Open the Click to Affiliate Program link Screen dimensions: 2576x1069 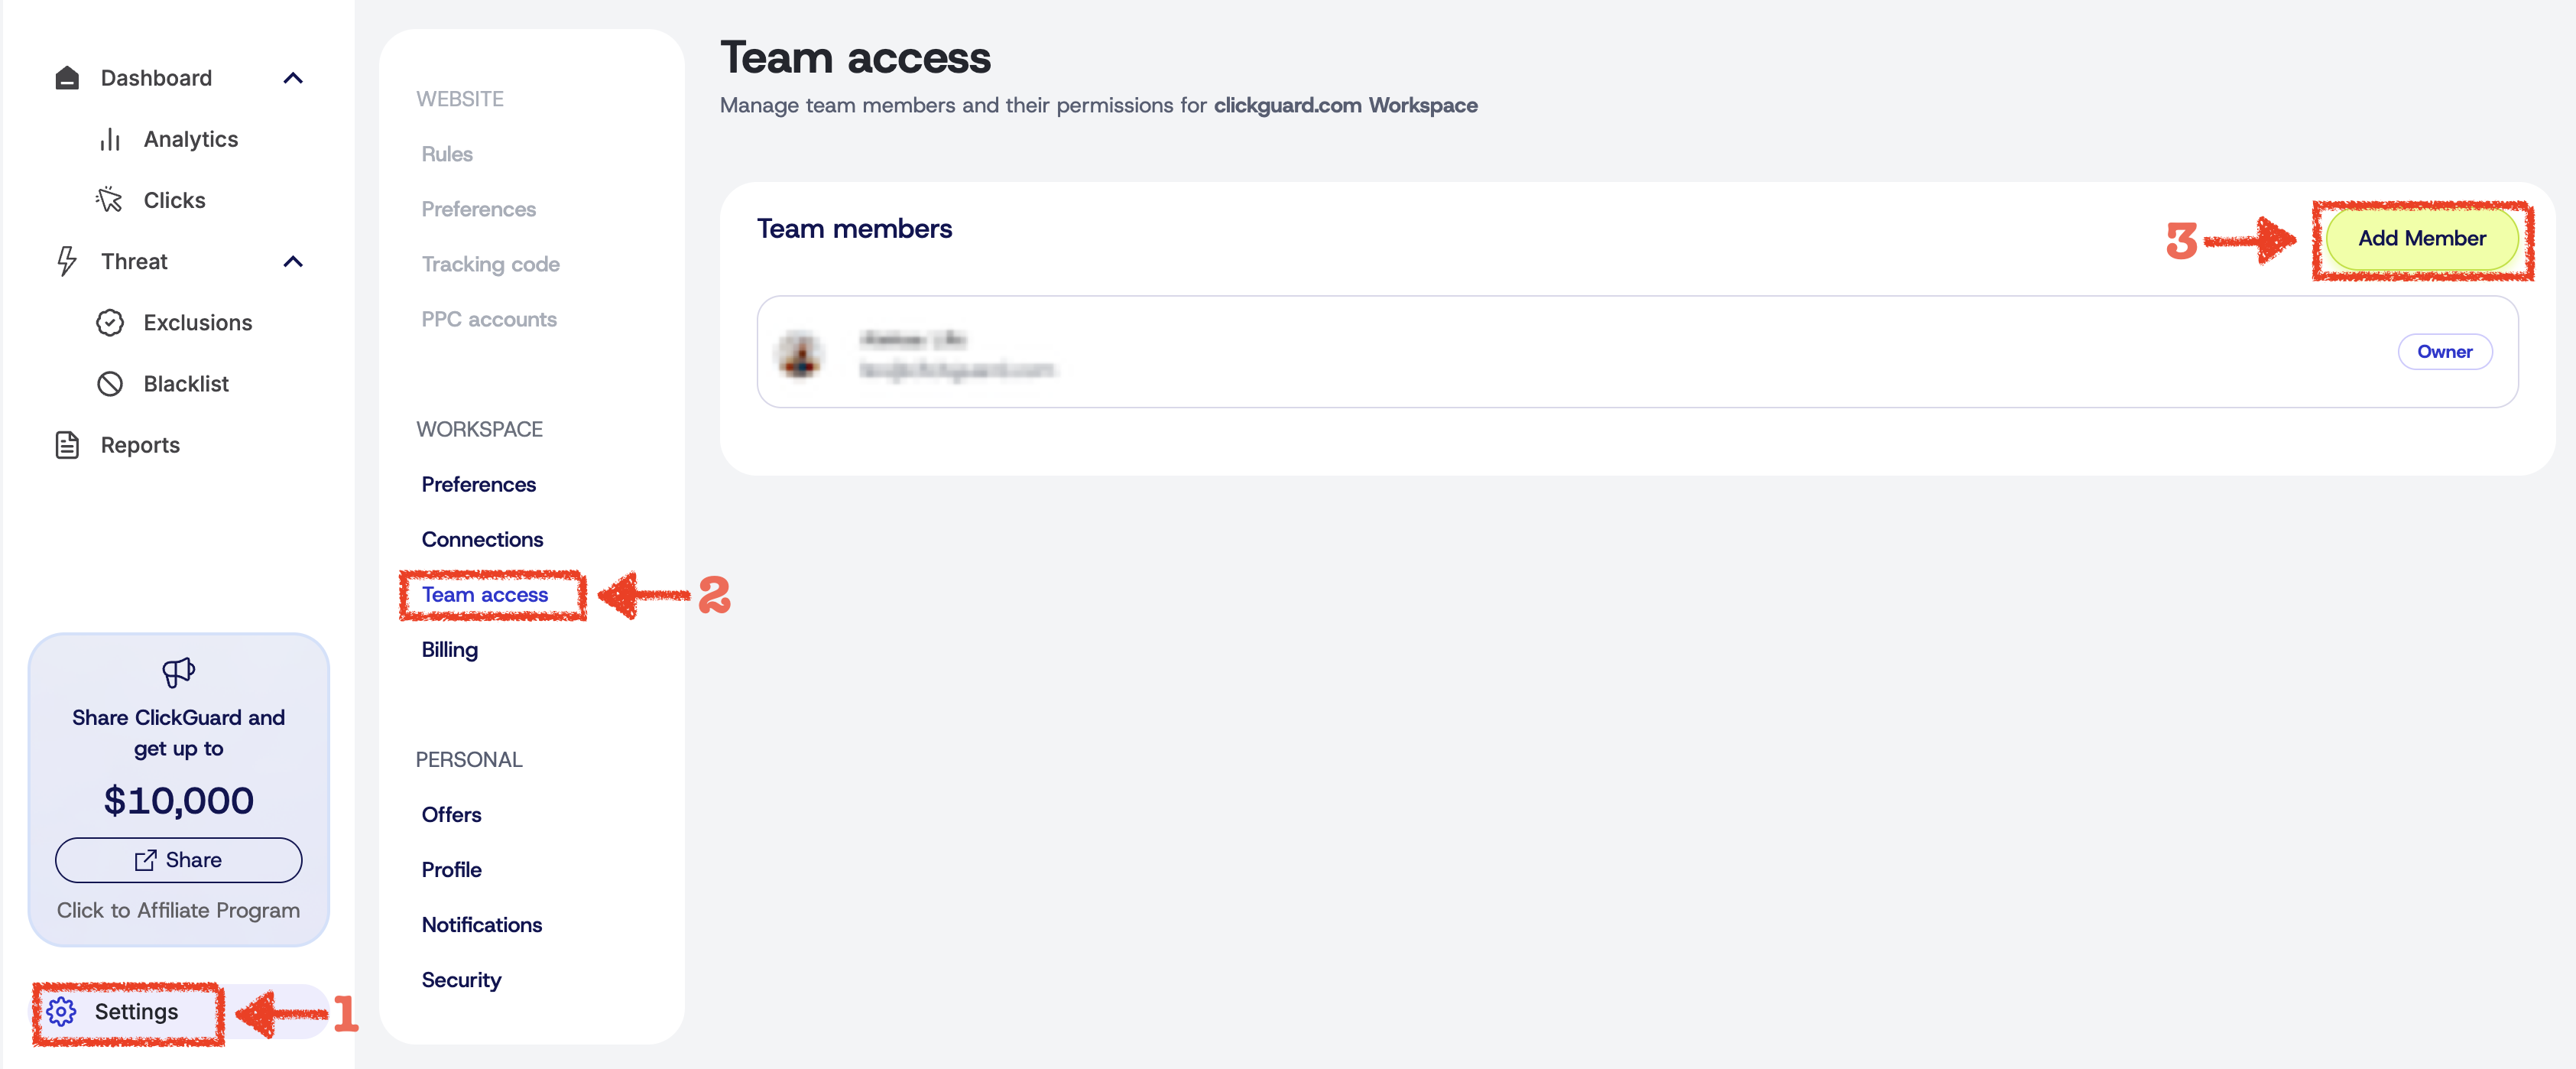coord(178,910)
